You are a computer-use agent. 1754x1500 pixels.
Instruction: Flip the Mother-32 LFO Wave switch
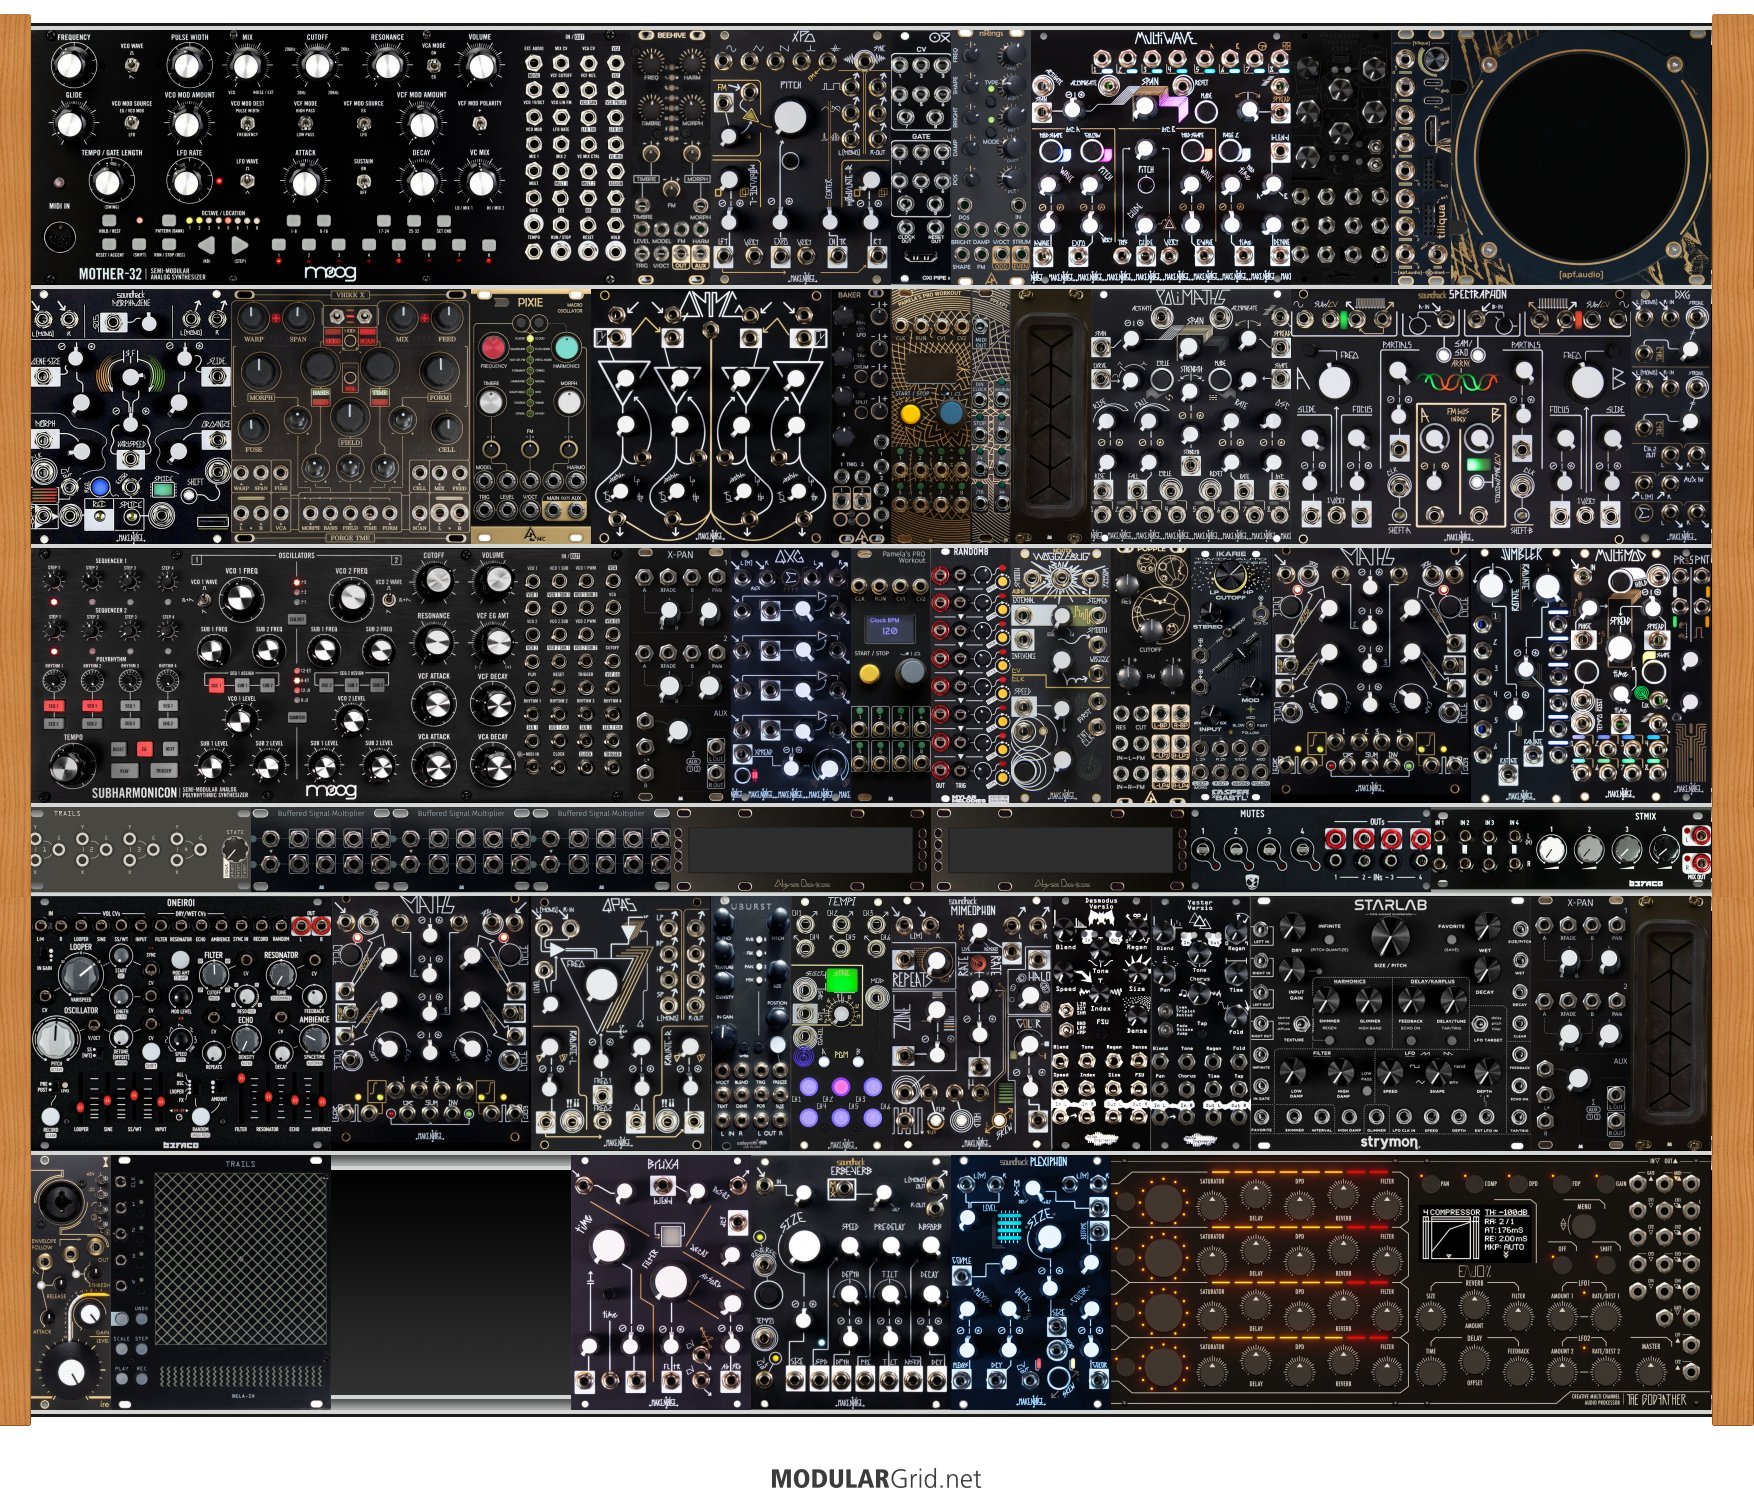[247, 182]
